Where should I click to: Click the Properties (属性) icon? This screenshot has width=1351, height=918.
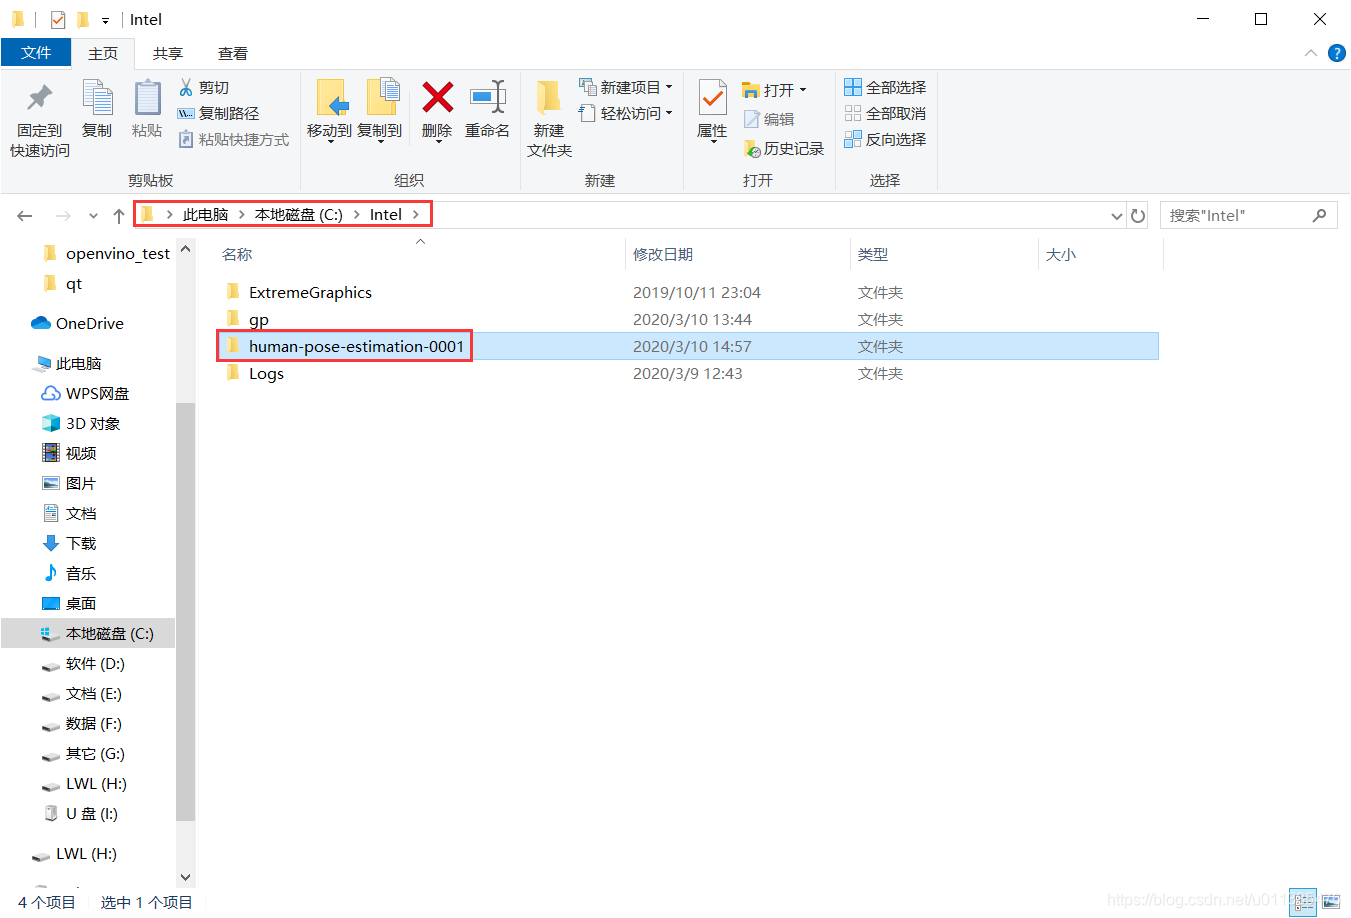click(x=712, y=99)
